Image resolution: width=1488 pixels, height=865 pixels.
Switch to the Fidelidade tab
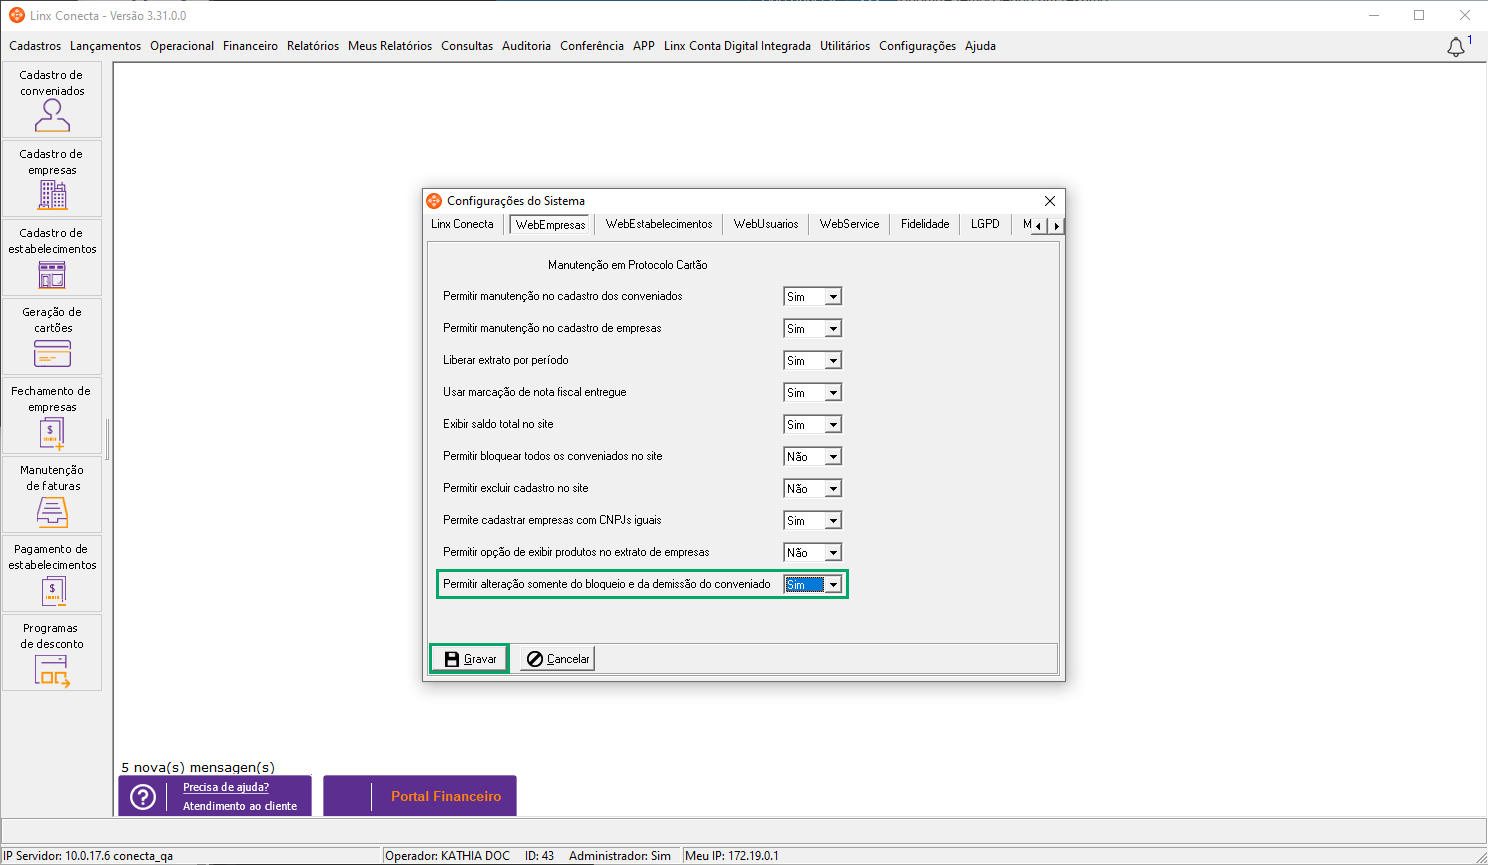pos(925,224)
